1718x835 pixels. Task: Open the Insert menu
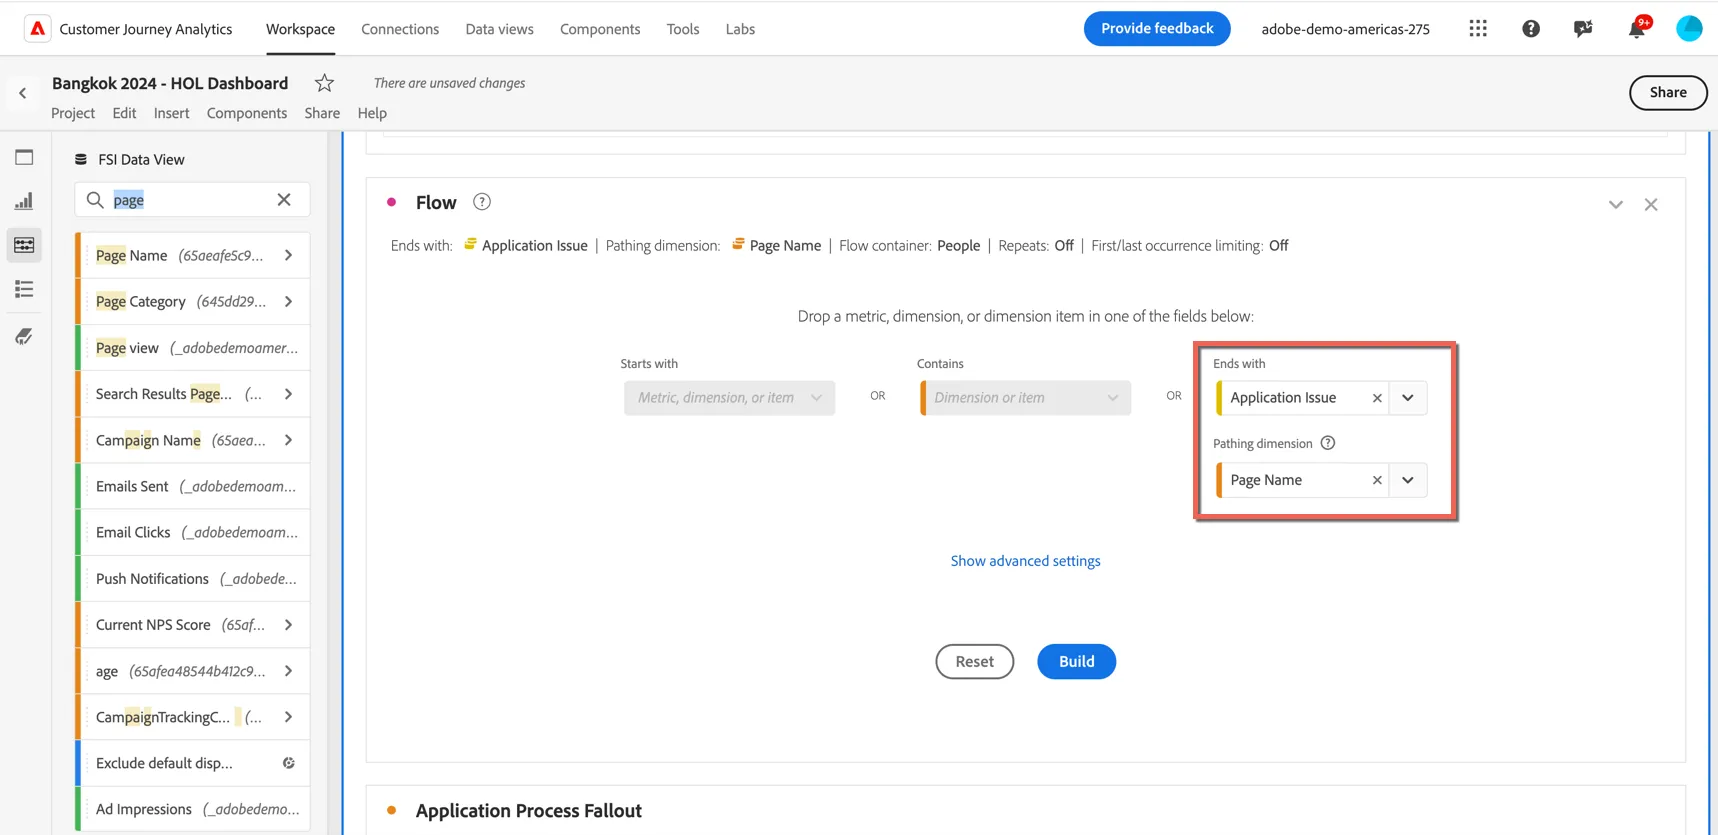tap(171, 113)
